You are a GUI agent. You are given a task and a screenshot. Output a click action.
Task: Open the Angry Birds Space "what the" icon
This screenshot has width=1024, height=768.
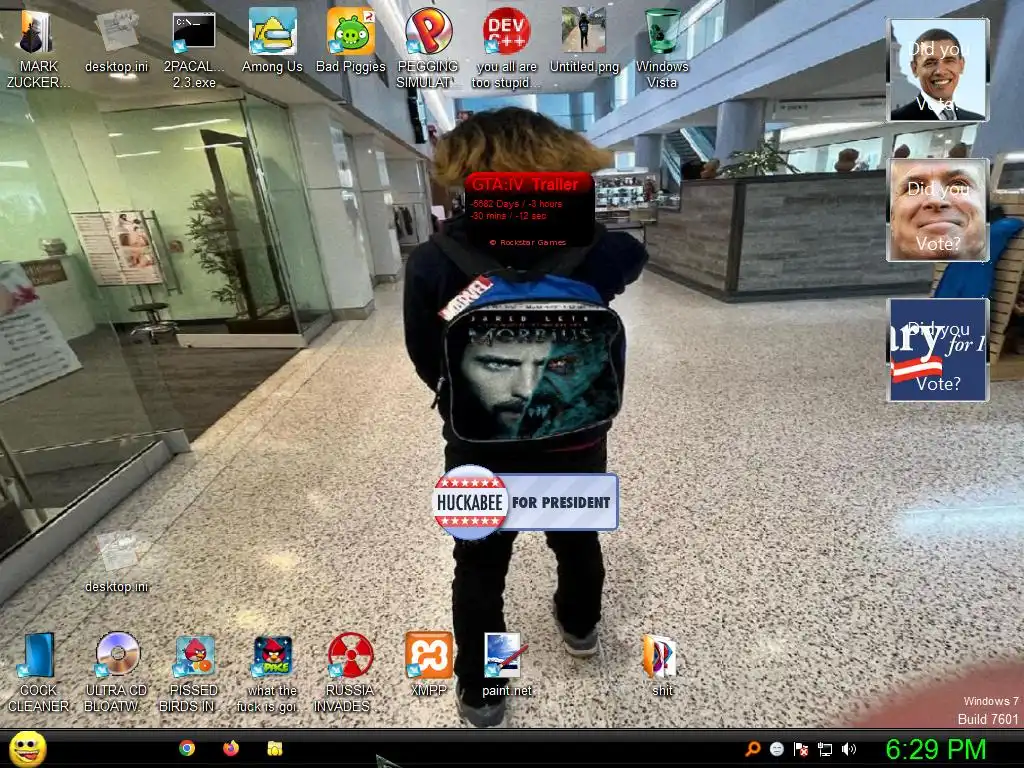272,655
